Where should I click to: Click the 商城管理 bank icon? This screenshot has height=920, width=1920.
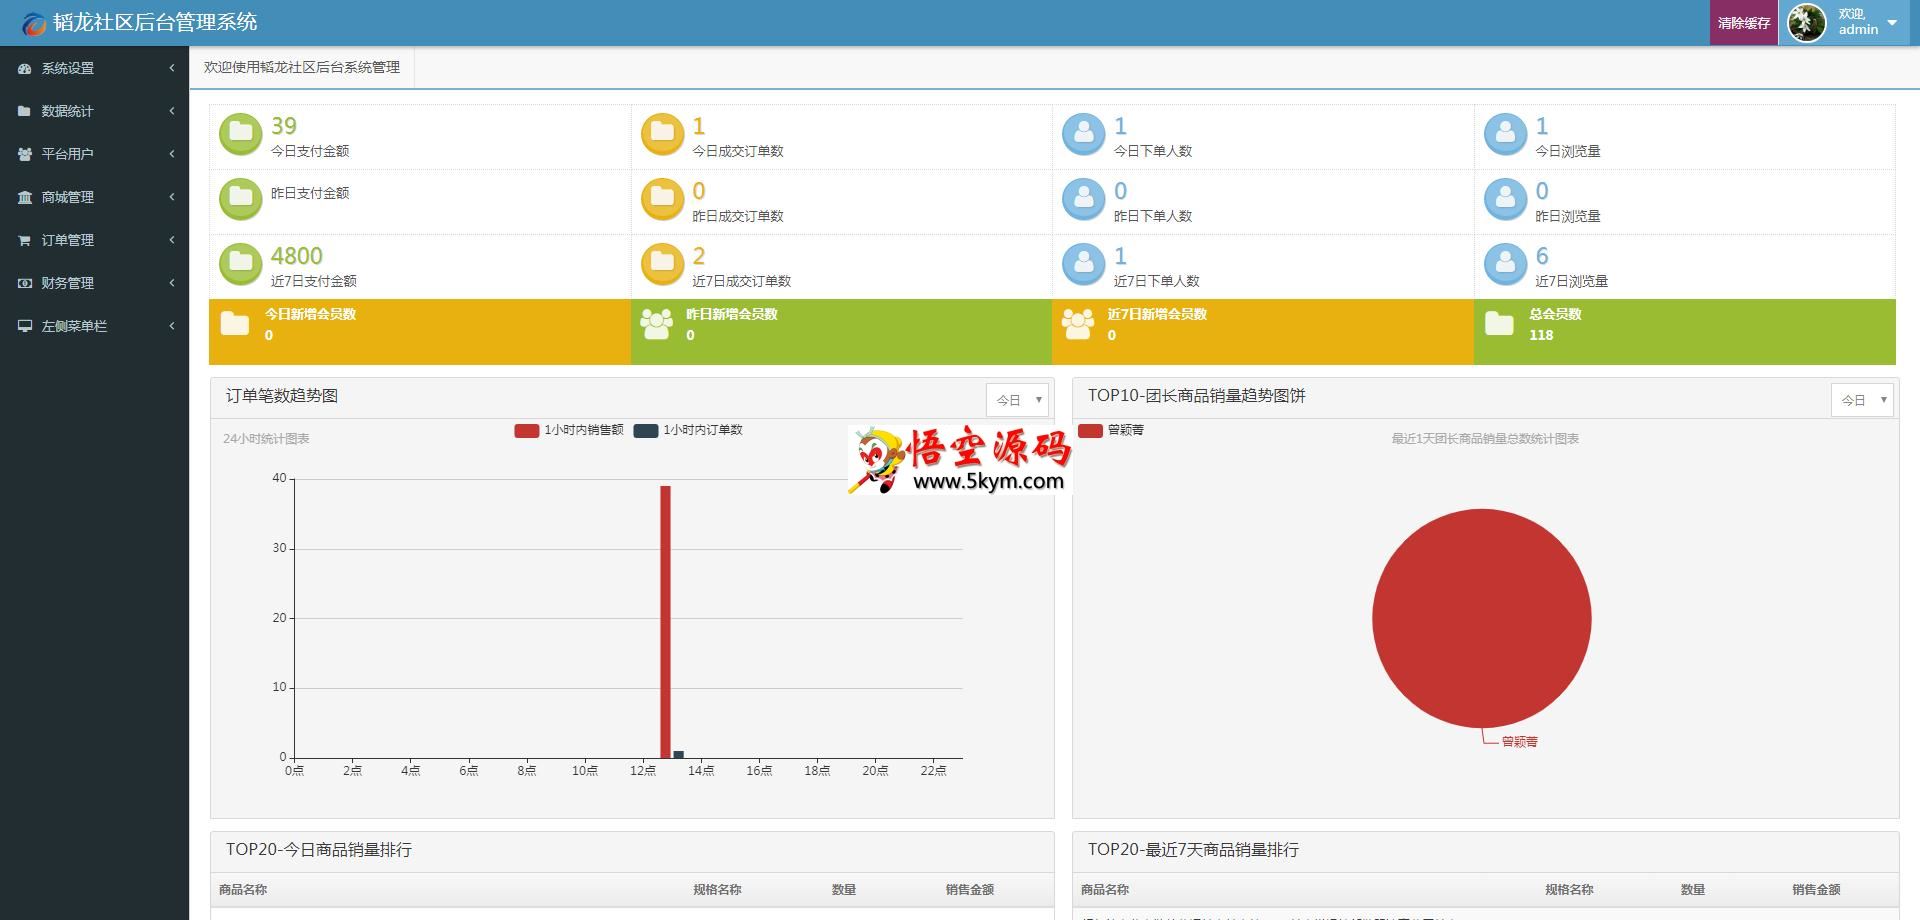(x=25, y=197)
